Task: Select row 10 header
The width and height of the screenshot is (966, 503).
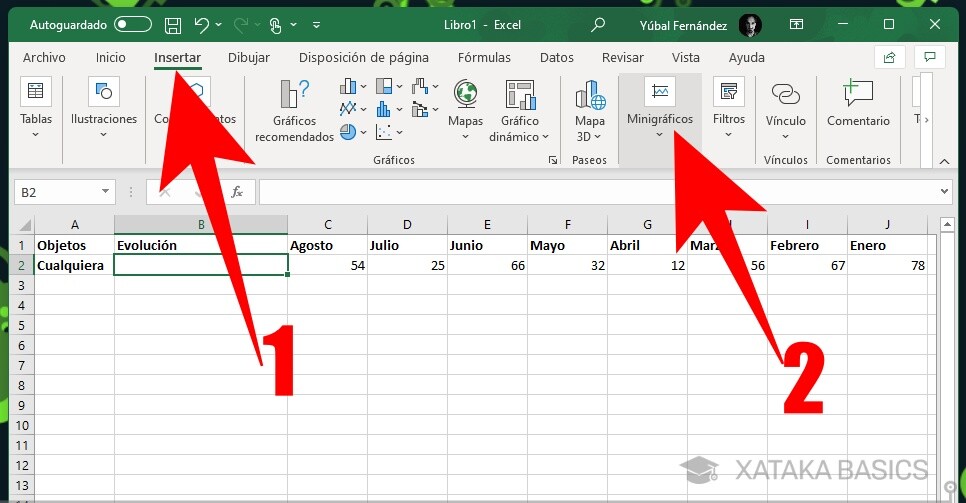Action: point(22,425)
